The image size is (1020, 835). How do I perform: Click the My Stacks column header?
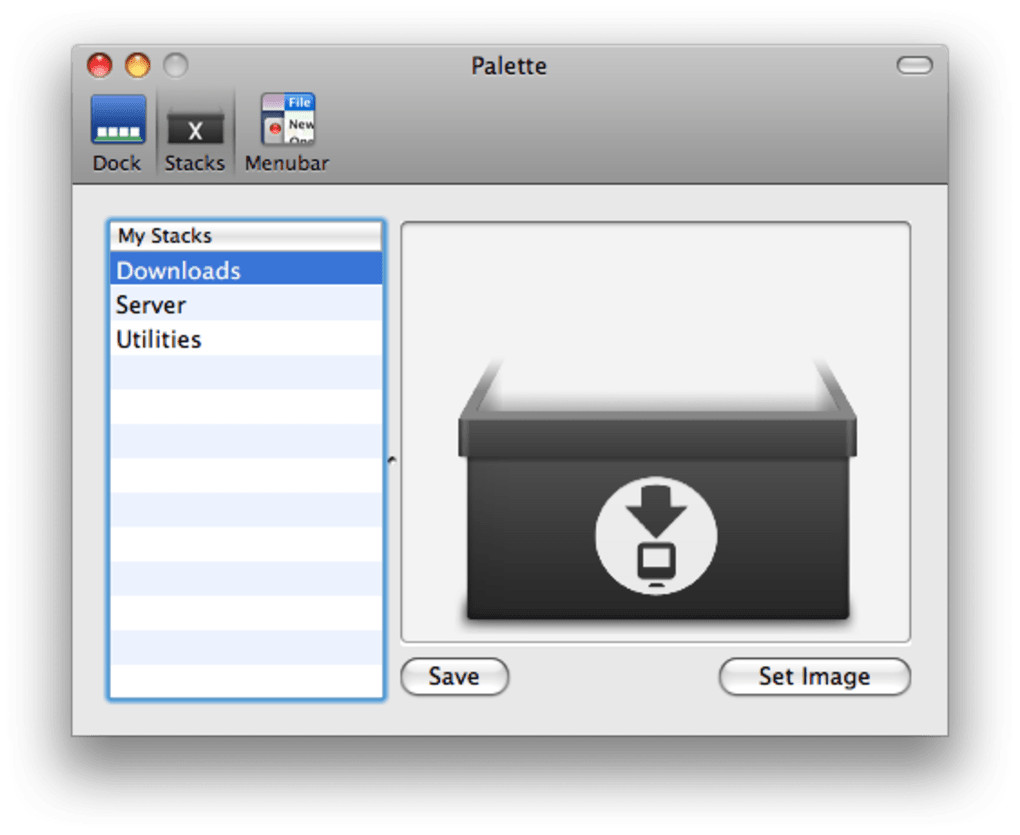pos(246,235)
